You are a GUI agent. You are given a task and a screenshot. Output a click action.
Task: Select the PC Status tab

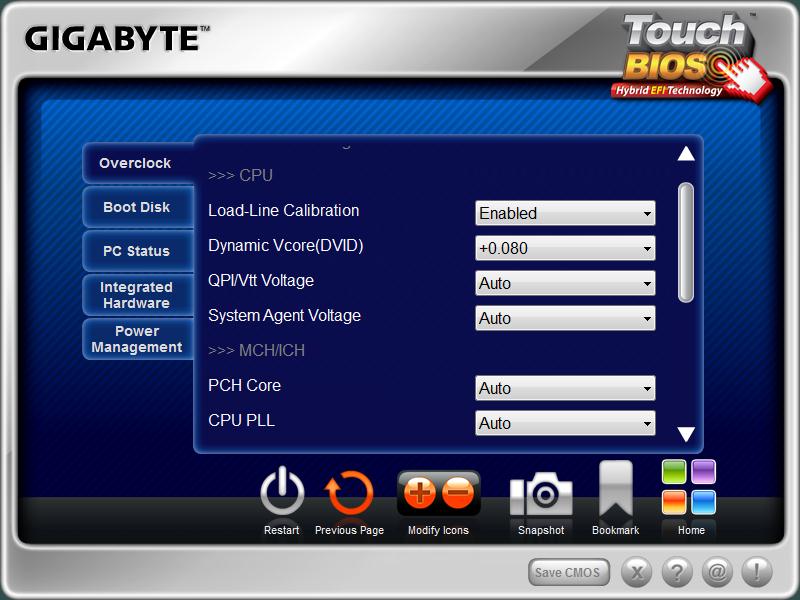[x=136, y=251]
